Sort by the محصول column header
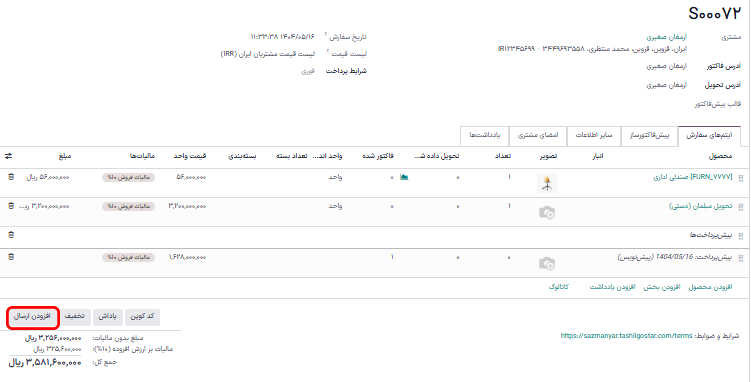 [x=720, y=156]
